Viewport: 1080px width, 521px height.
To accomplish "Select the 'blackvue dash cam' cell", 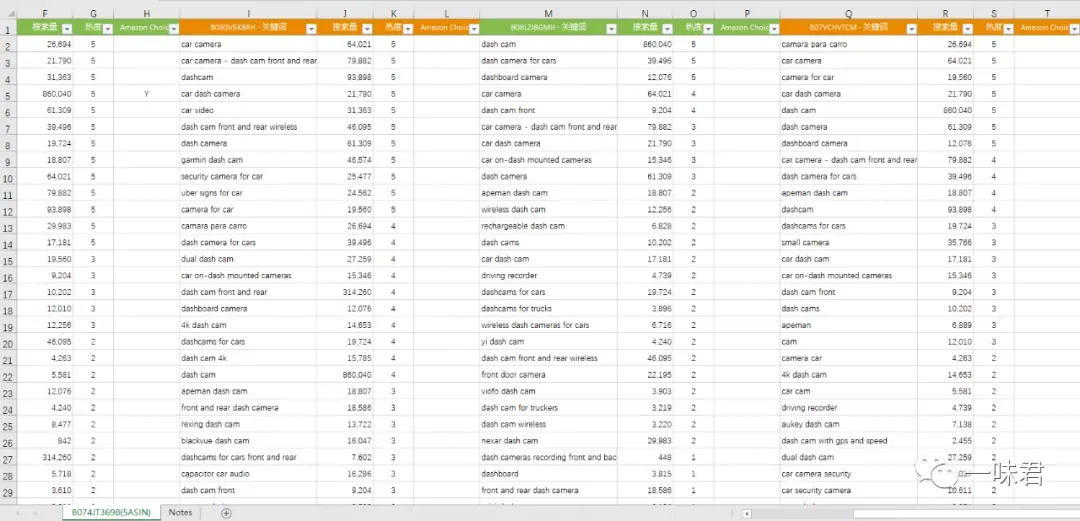I will pos(248,441).
